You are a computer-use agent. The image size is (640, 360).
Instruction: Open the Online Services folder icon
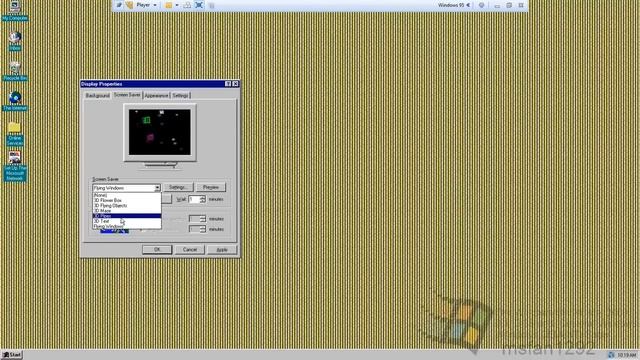[15, 133]
